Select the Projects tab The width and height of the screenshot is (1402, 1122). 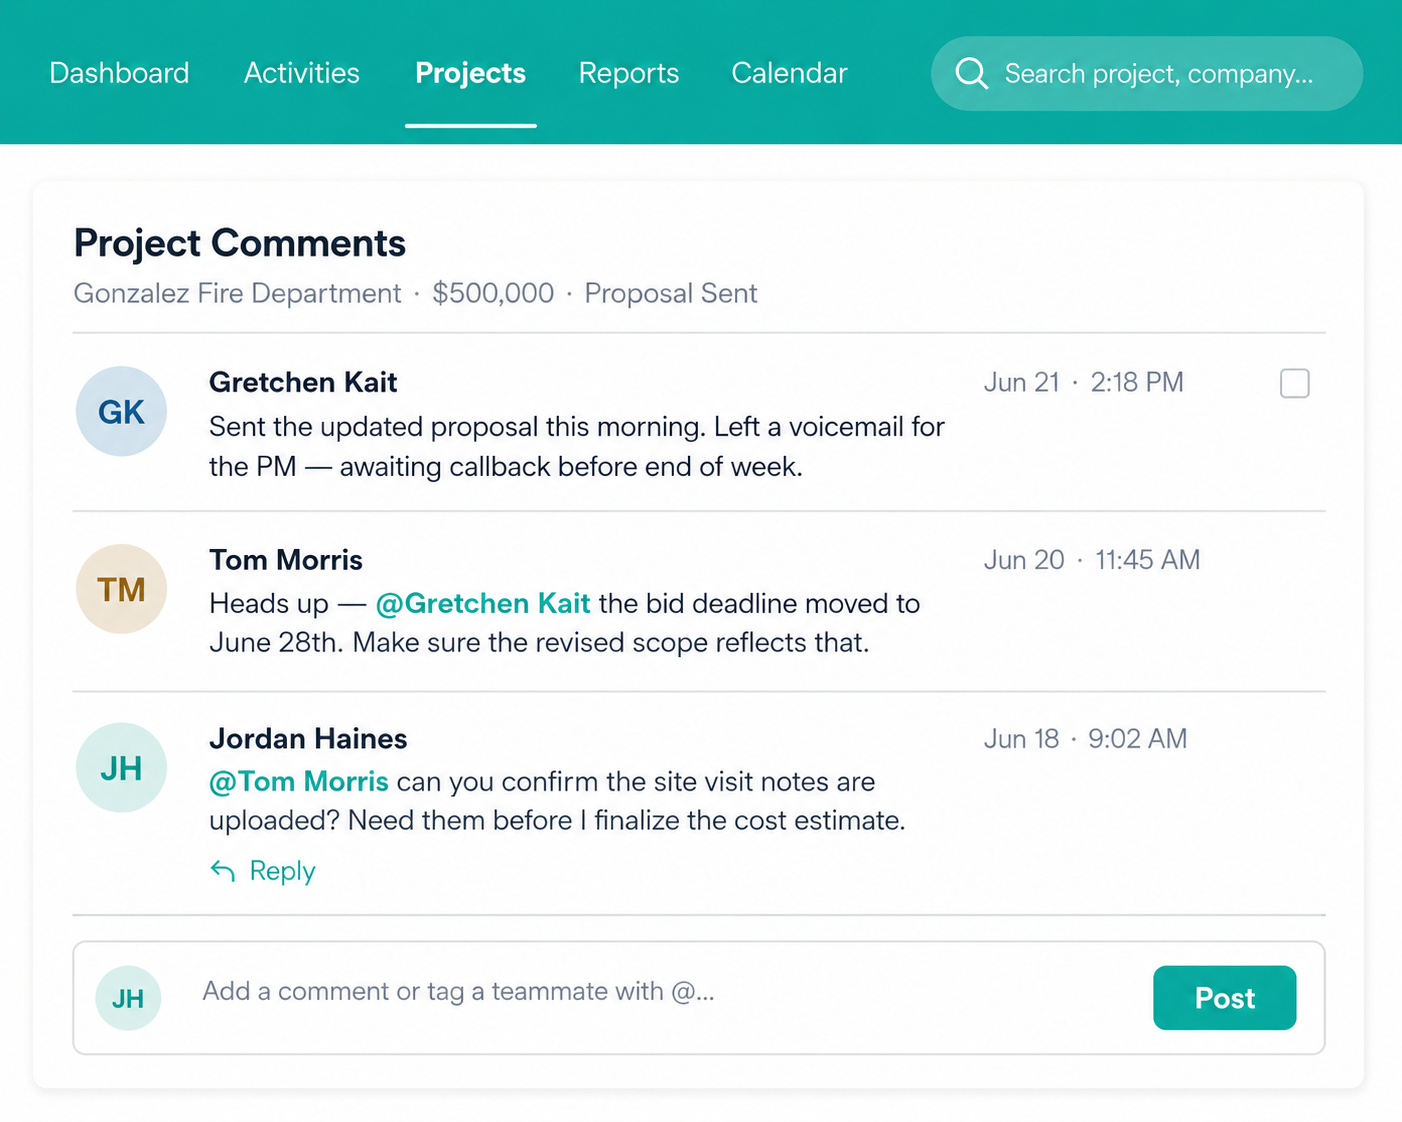[x=470, y=73]
